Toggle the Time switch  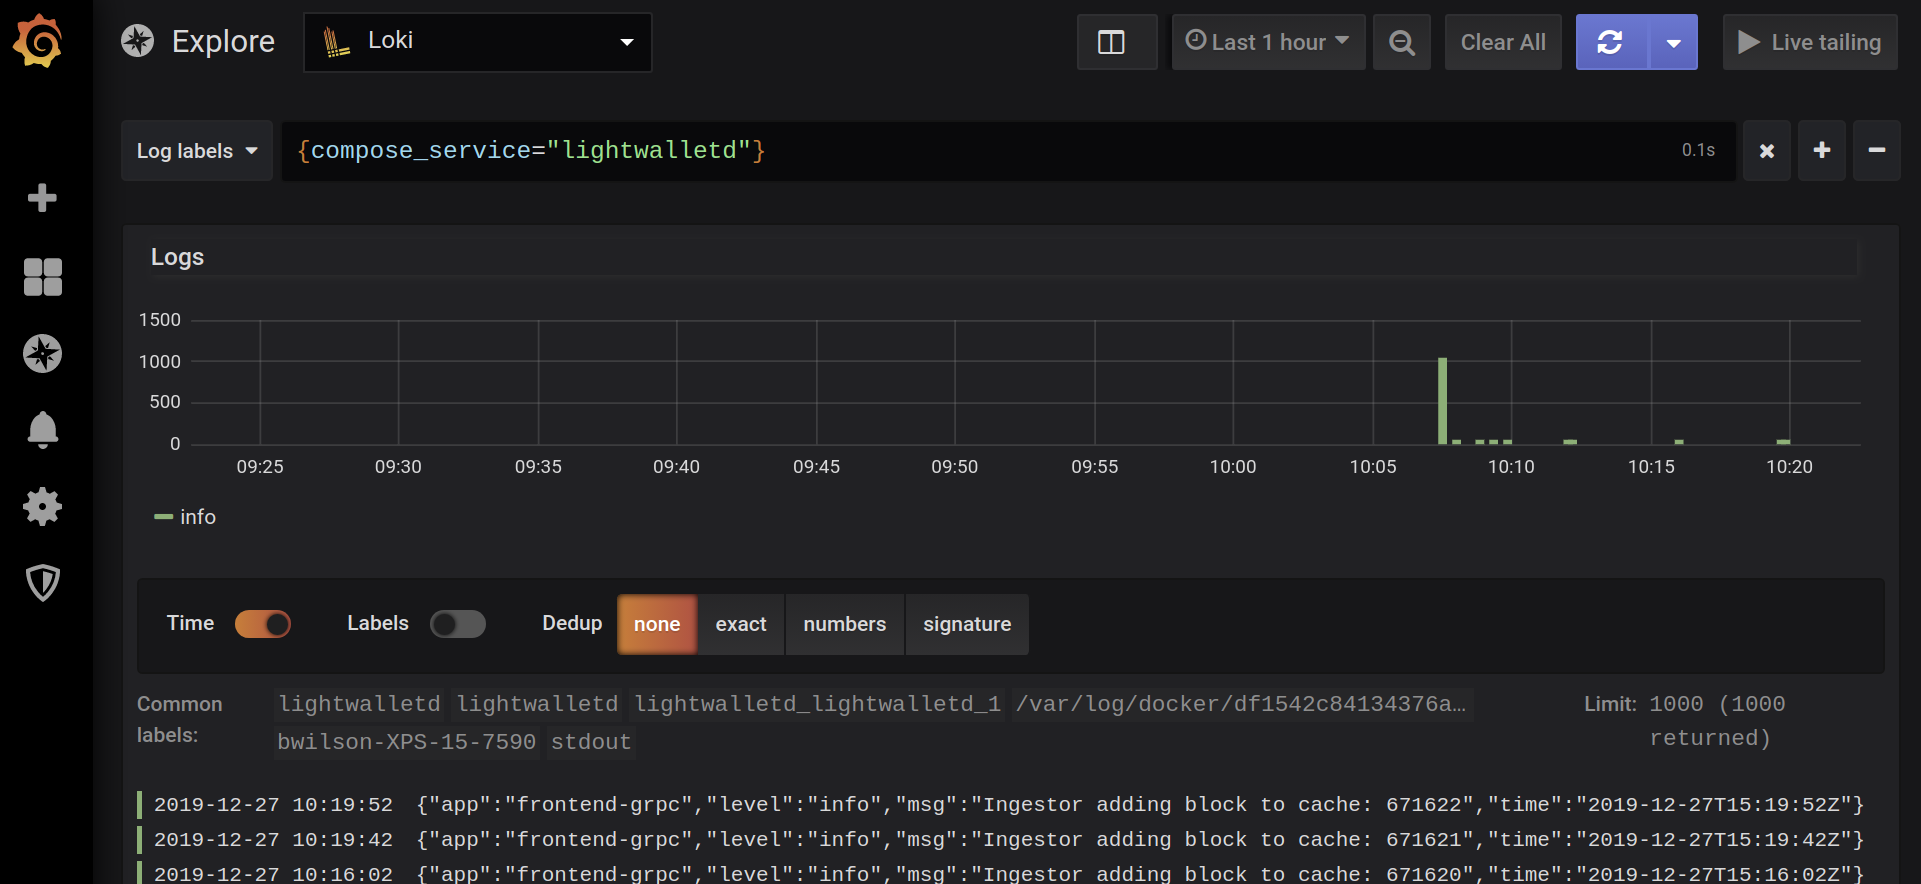pos(263,624)
